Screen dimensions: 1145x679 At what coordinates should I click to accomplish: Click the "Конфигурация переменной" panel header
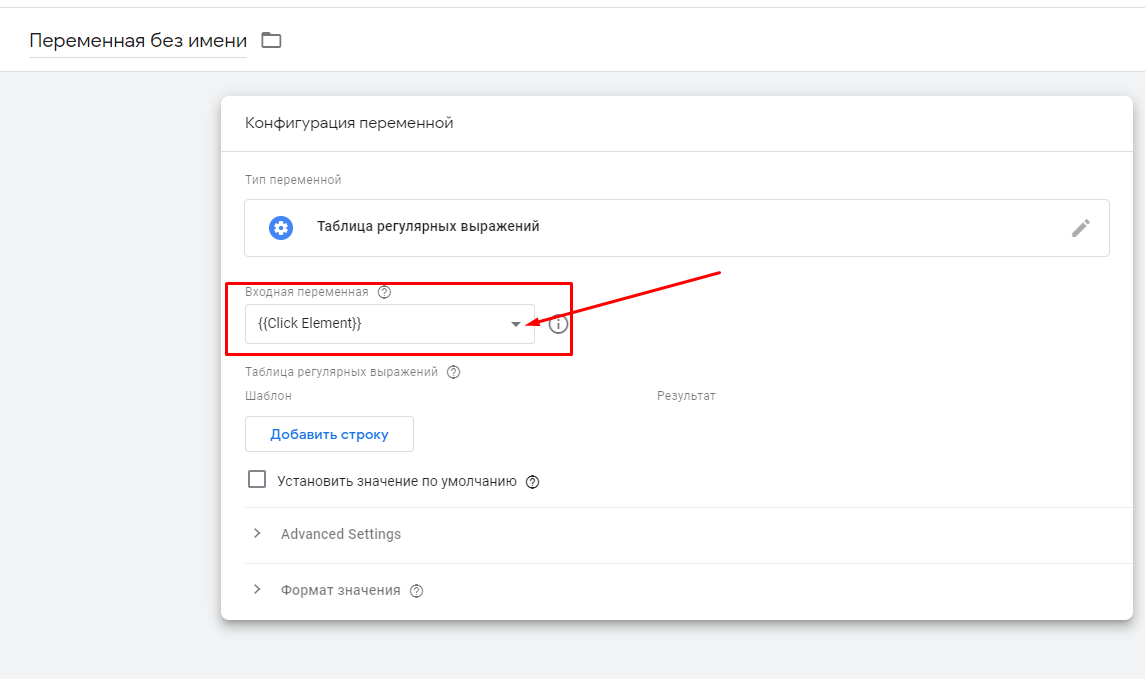tap(349, 123)
